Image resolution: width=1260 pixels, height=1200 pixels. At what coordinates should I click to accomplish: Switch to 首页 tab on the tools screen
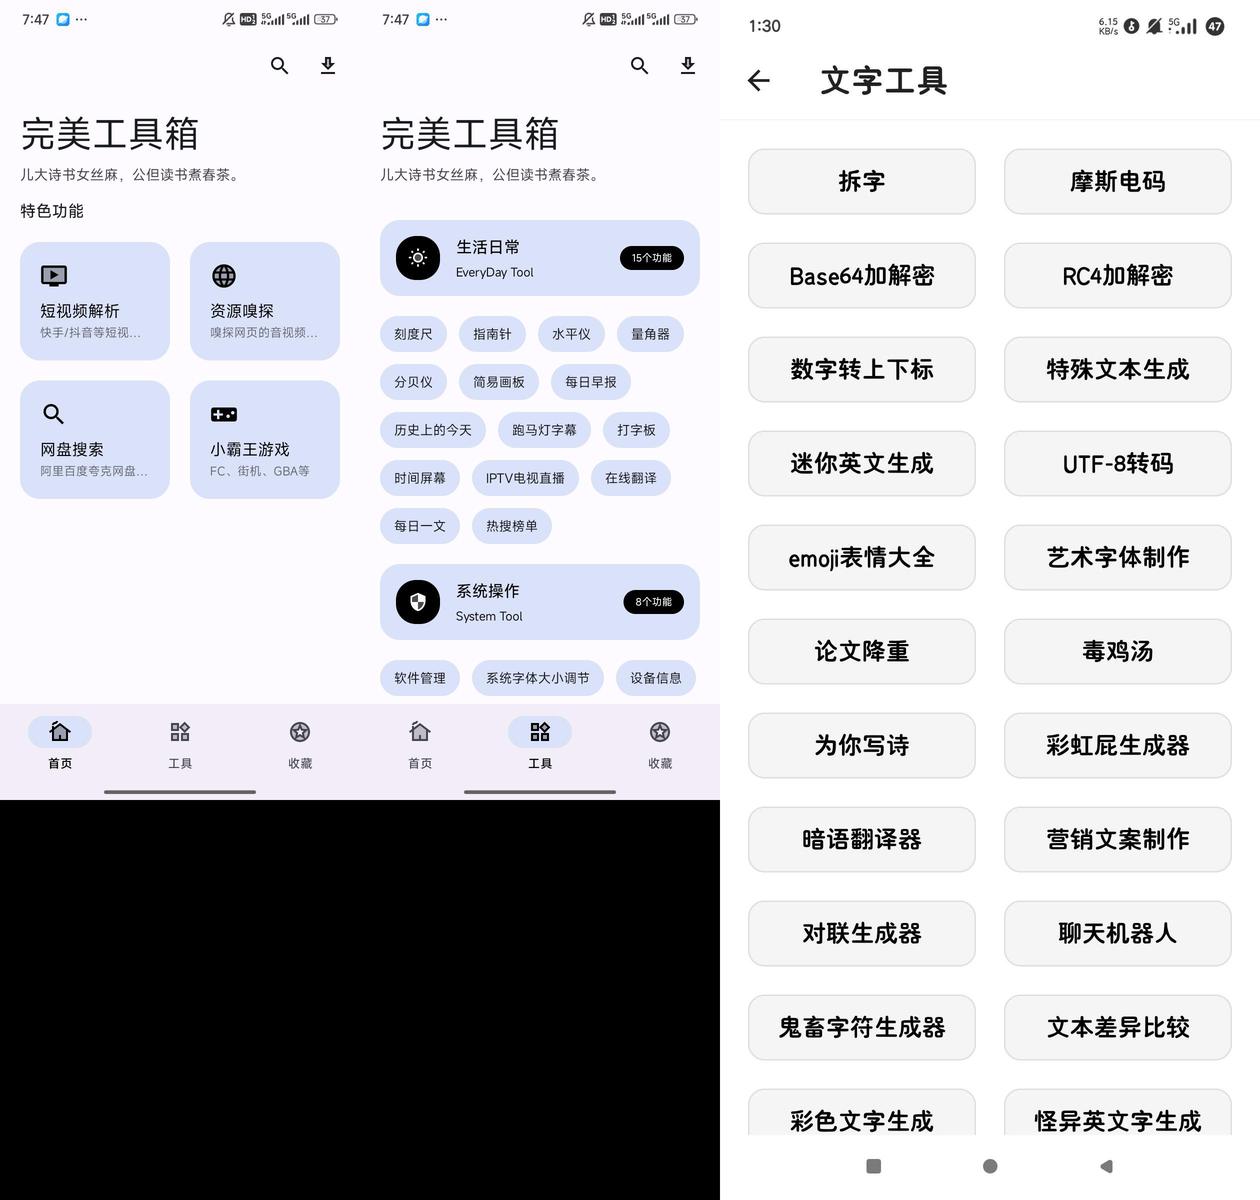(420, 743)
